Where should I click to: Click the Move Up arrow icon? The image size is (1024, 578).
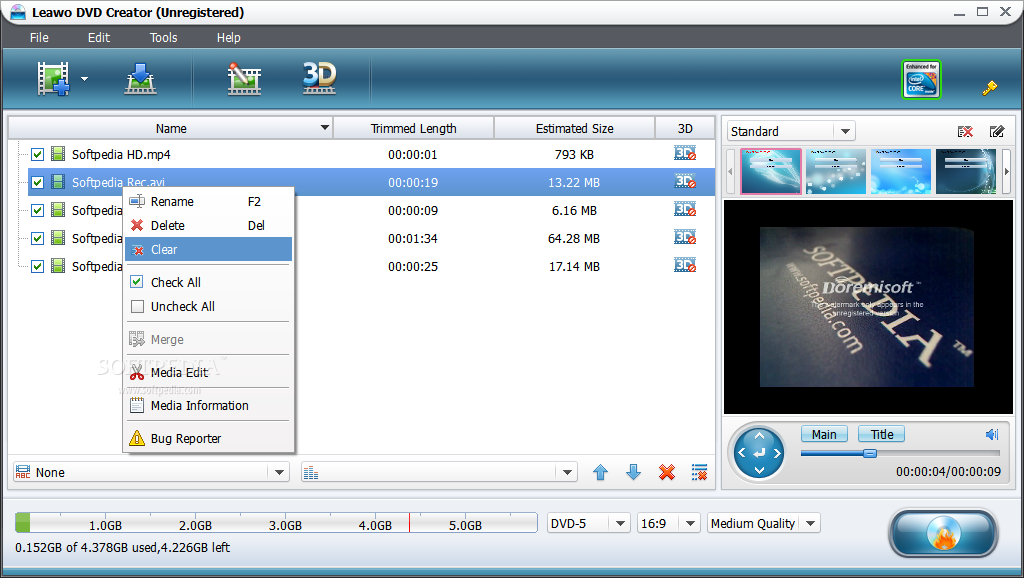pyautogui.click(x=601, y=472)
